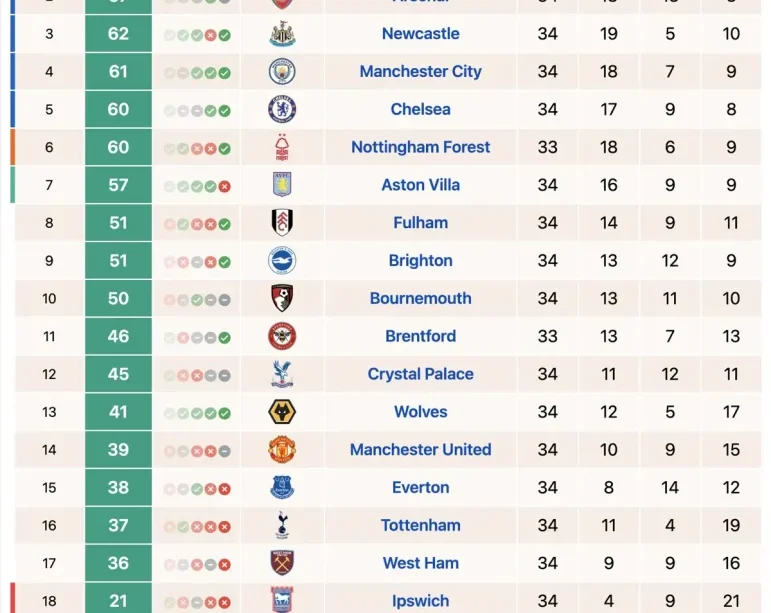
Task: Click the Manchester City club crest
Action: pyautogui.click(x=282, y=71)
